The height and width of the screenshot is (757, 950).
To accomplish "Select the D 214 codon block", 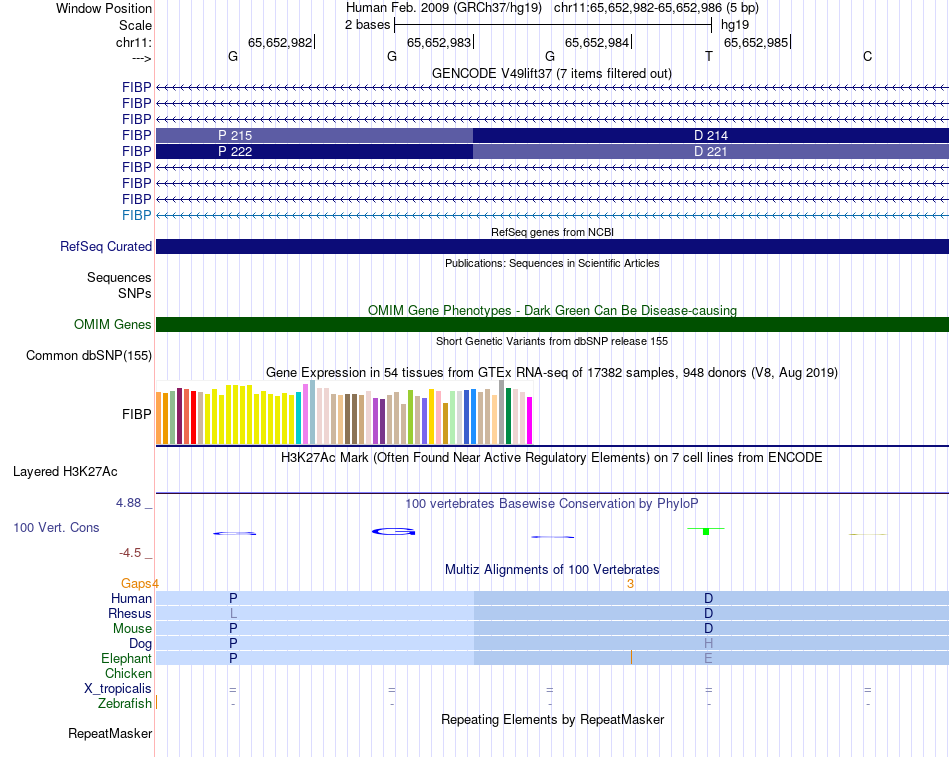I will pyautogui.click(x=711, y=135).
